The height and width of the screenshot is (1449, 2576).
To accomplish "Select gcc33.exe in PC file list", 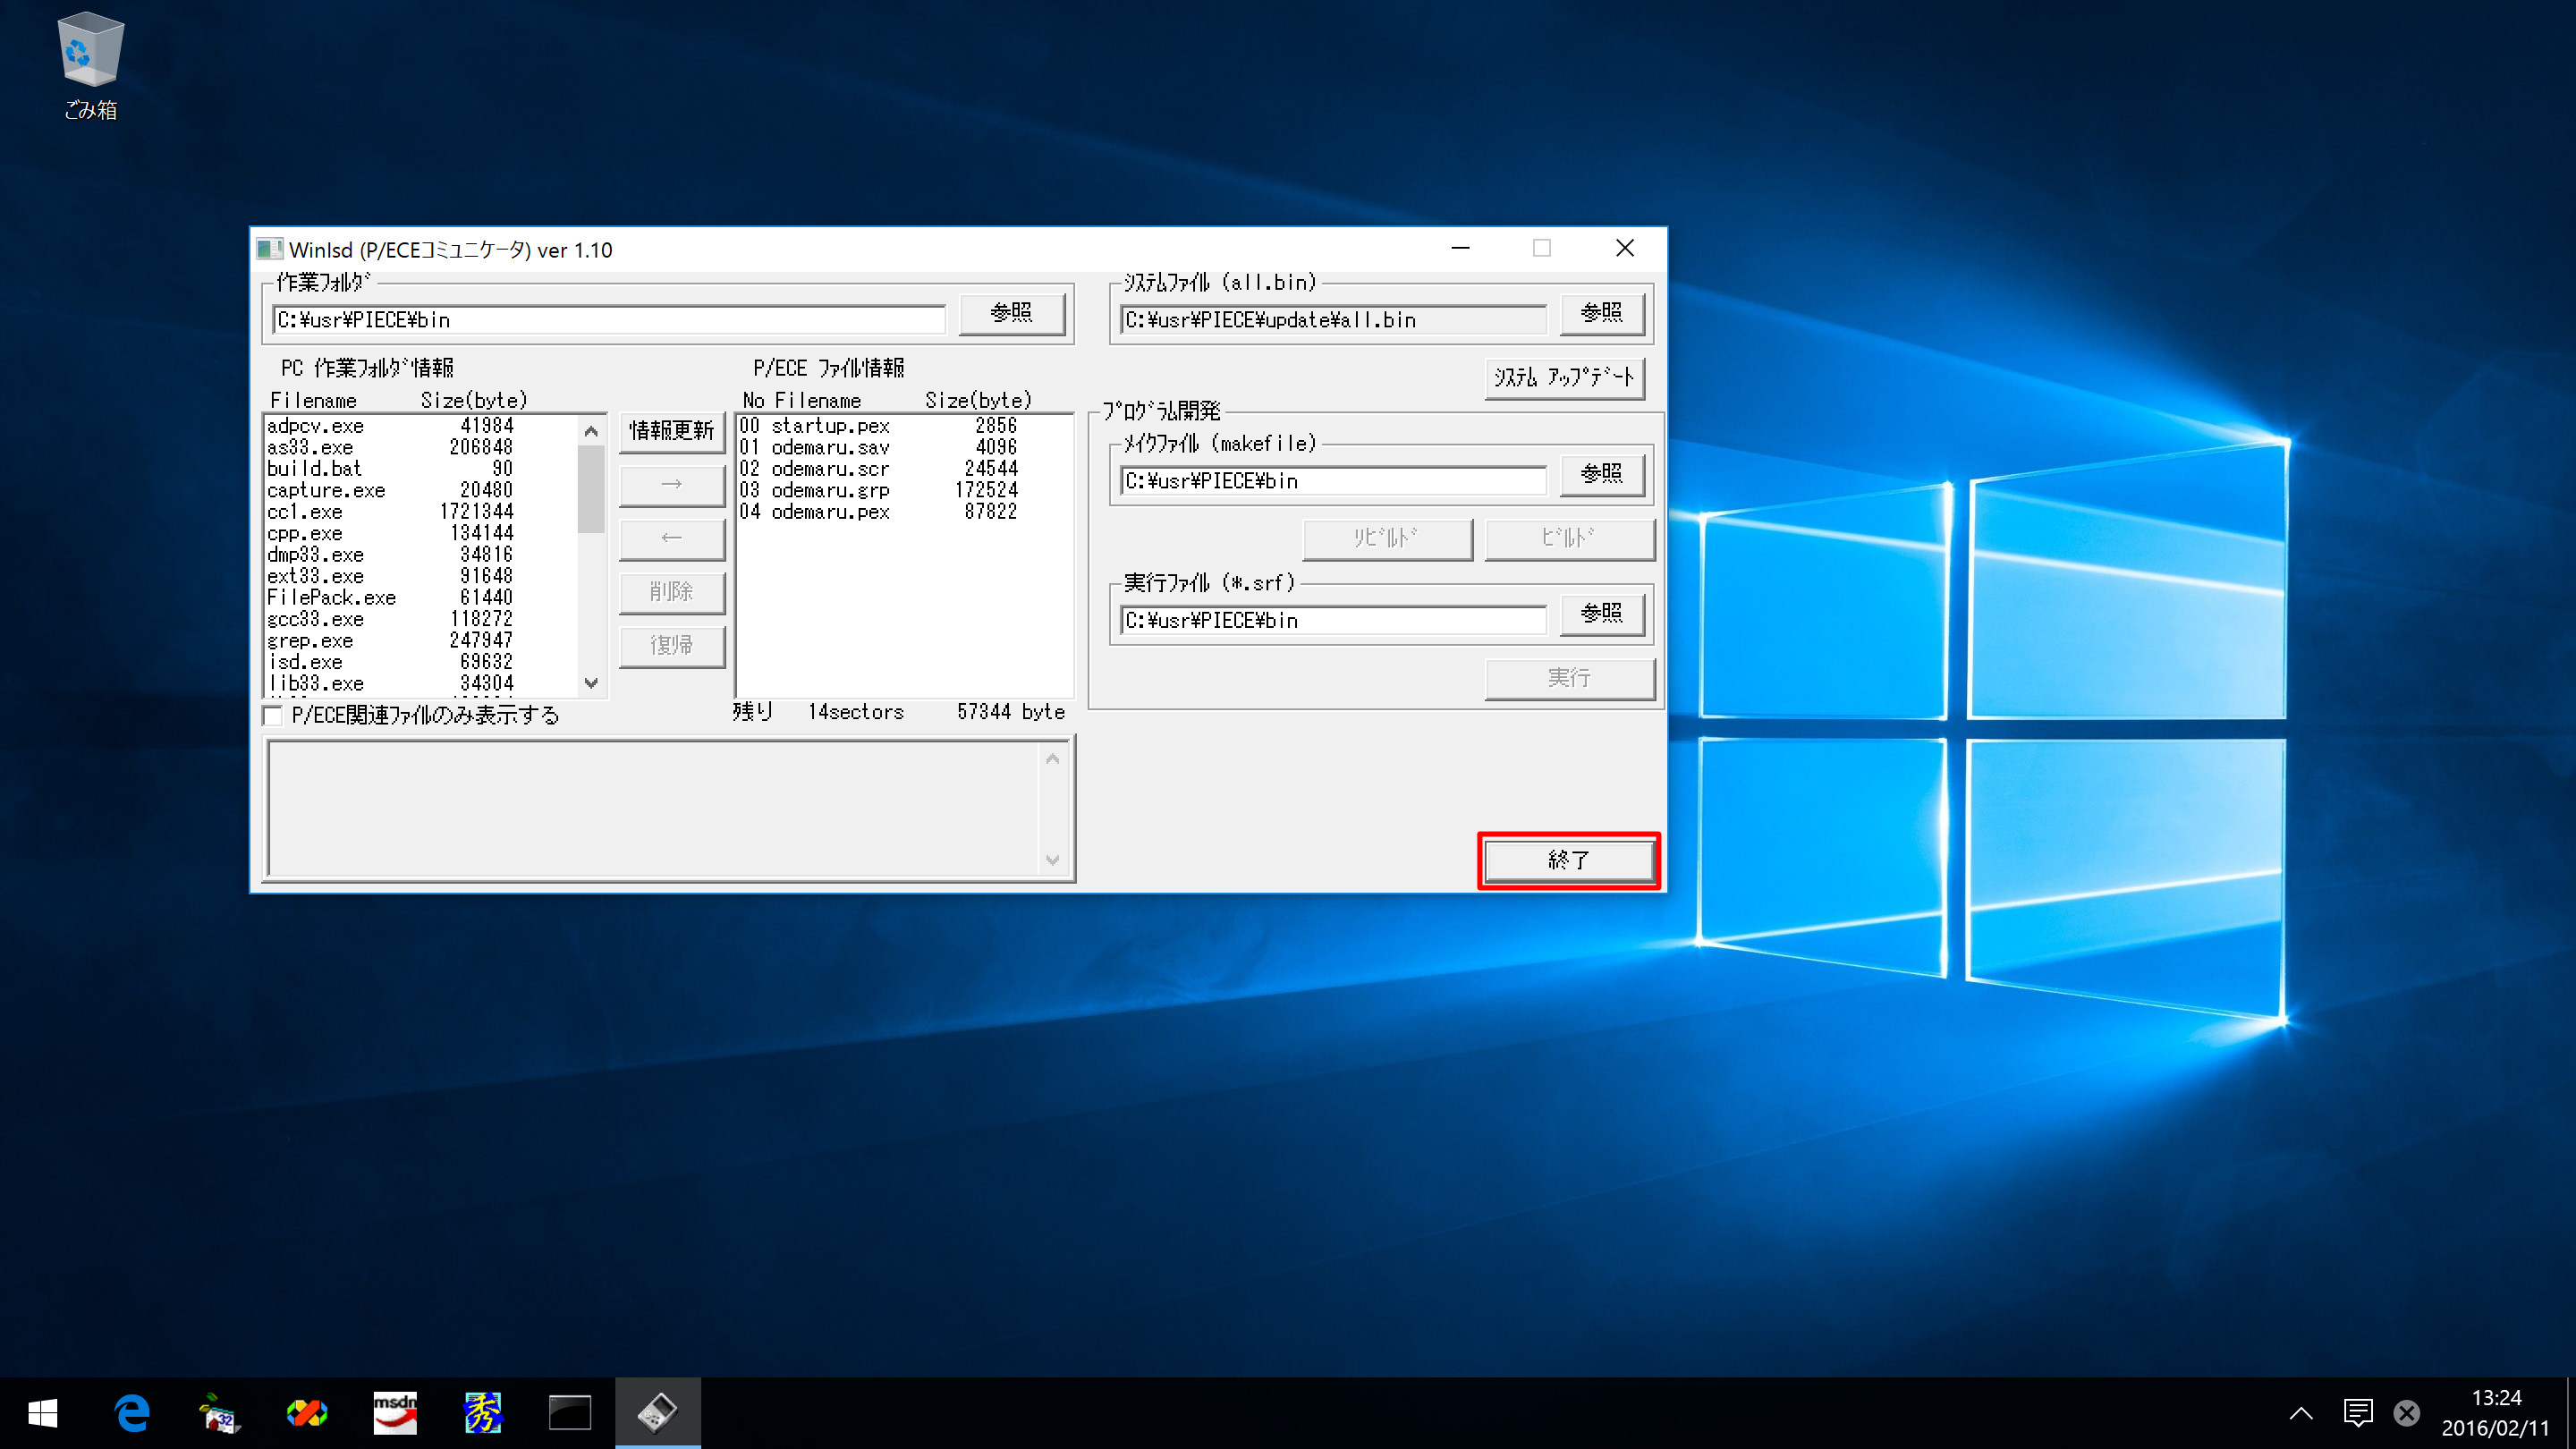I will pos(421,620).
